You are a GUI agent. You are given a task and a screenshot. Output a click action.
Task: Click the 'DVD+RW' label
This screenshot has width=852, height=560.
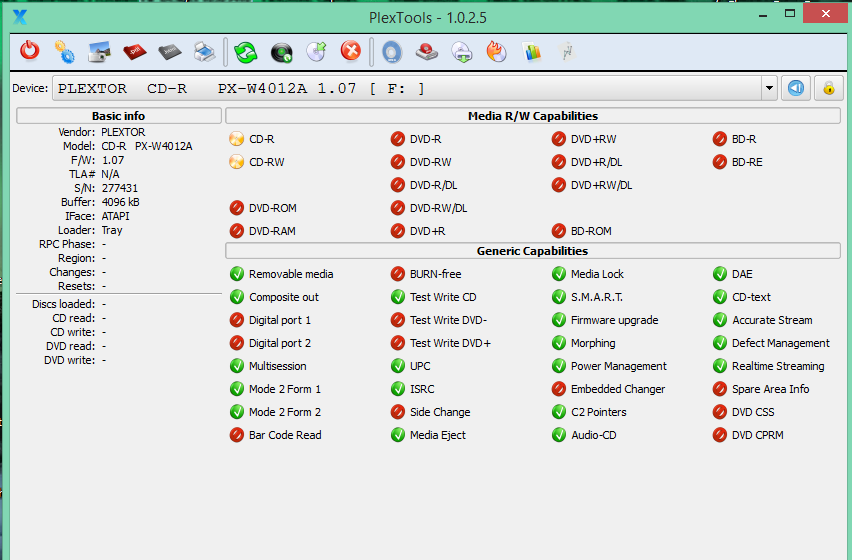[x=593, y=139]
